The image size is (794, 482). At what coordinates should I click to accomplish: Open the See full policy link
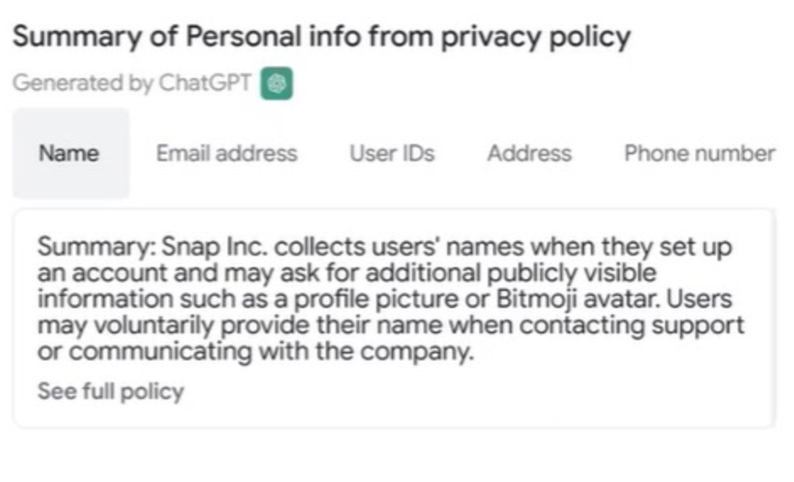(x=111, y=391)
